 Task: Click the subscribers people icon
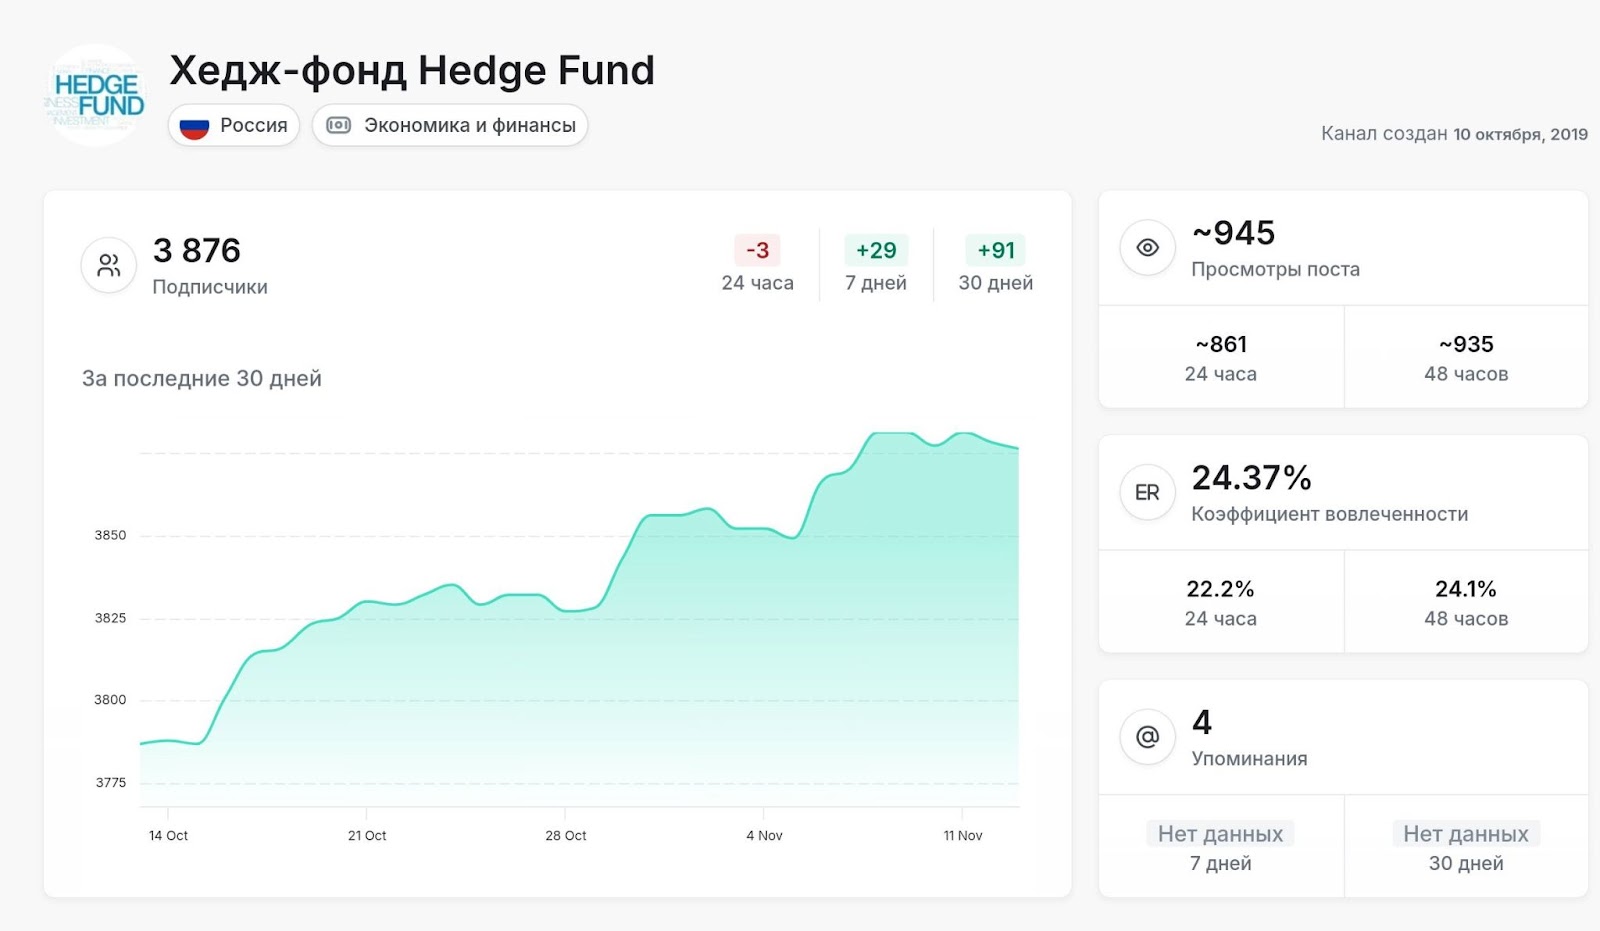pos(108,265)
